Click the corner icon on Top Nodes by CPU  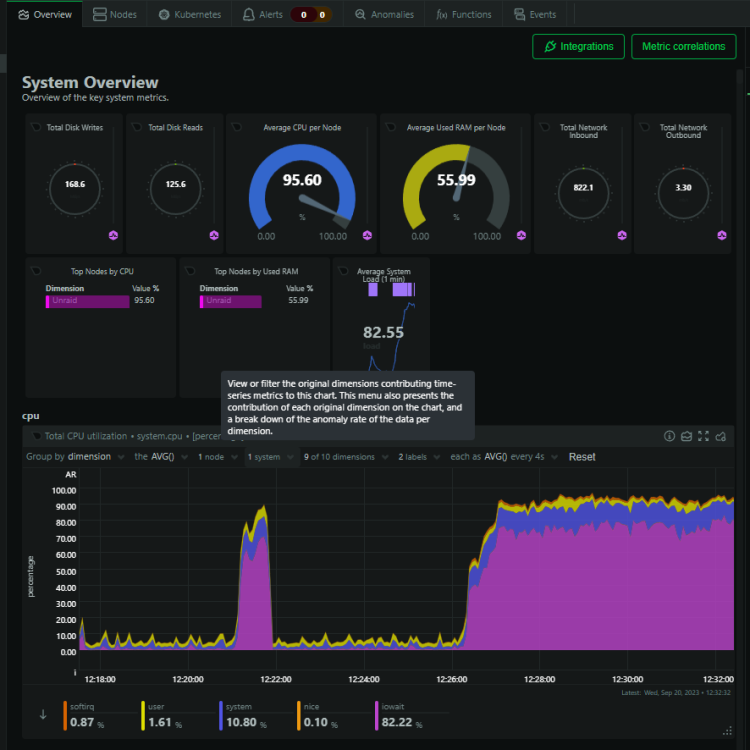pyautogui.click(x=36, y=271)
